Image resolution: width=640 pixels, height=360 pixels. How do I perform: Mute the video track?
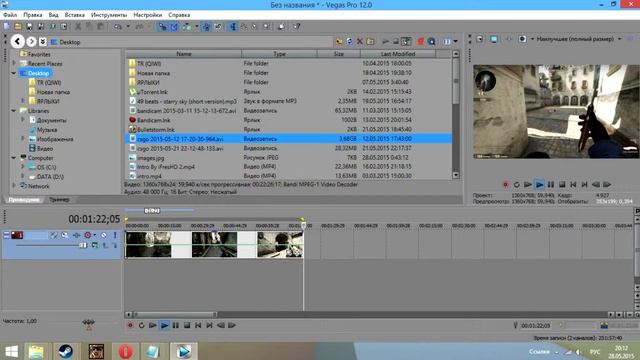coord(104,235)
